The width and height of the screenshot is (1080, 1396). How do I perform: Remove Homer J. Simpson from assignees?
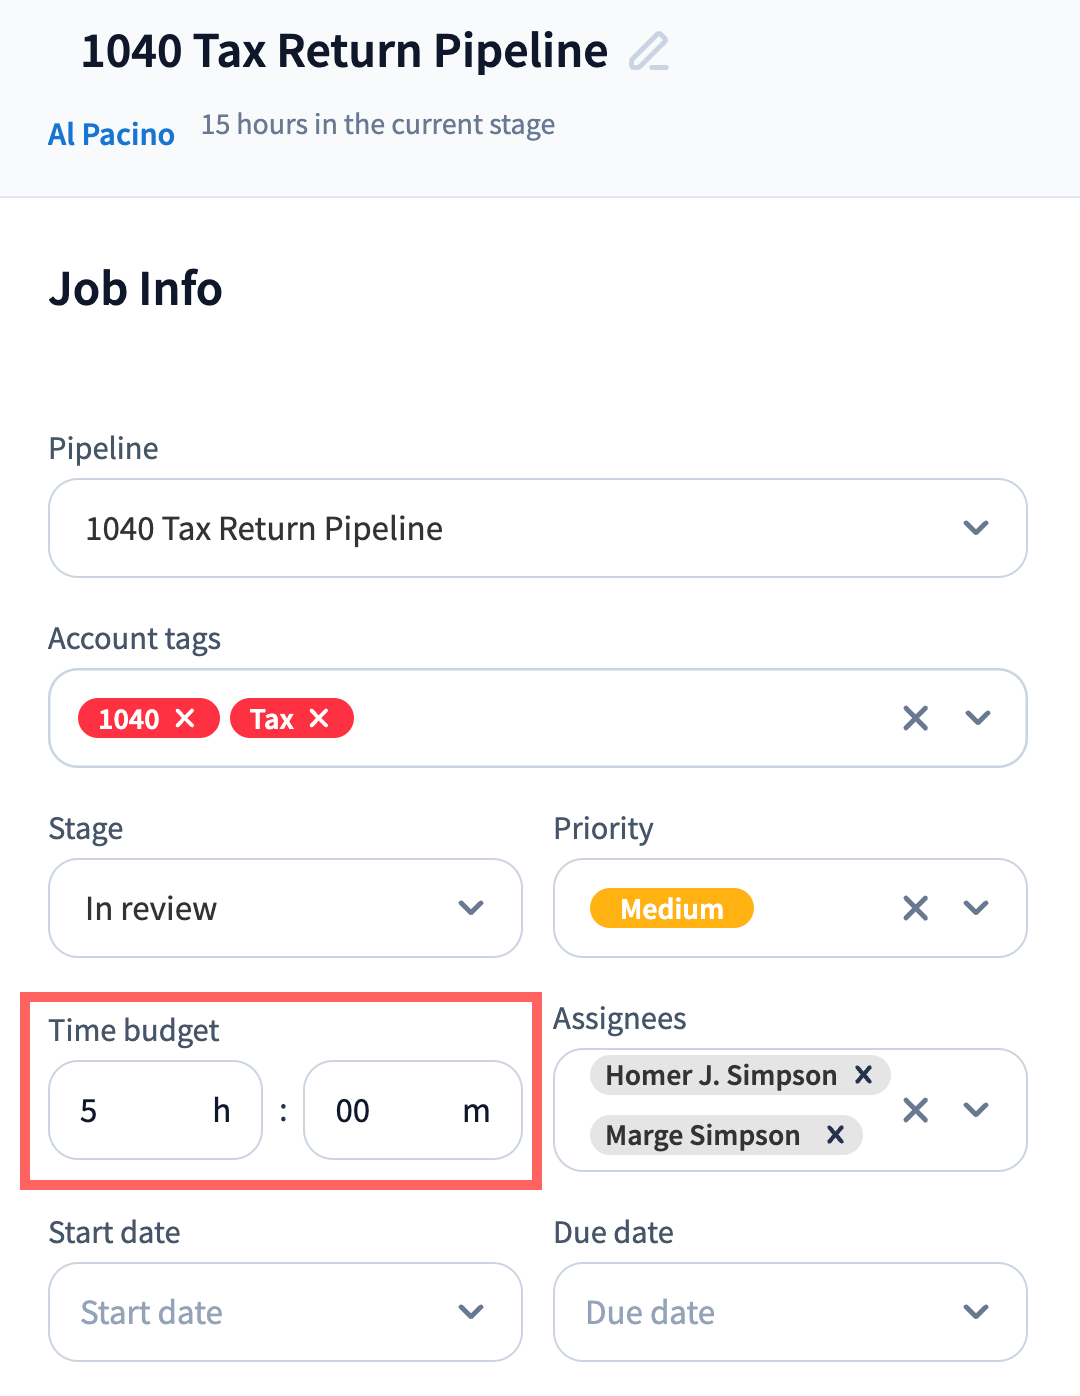coord(863,1075)
